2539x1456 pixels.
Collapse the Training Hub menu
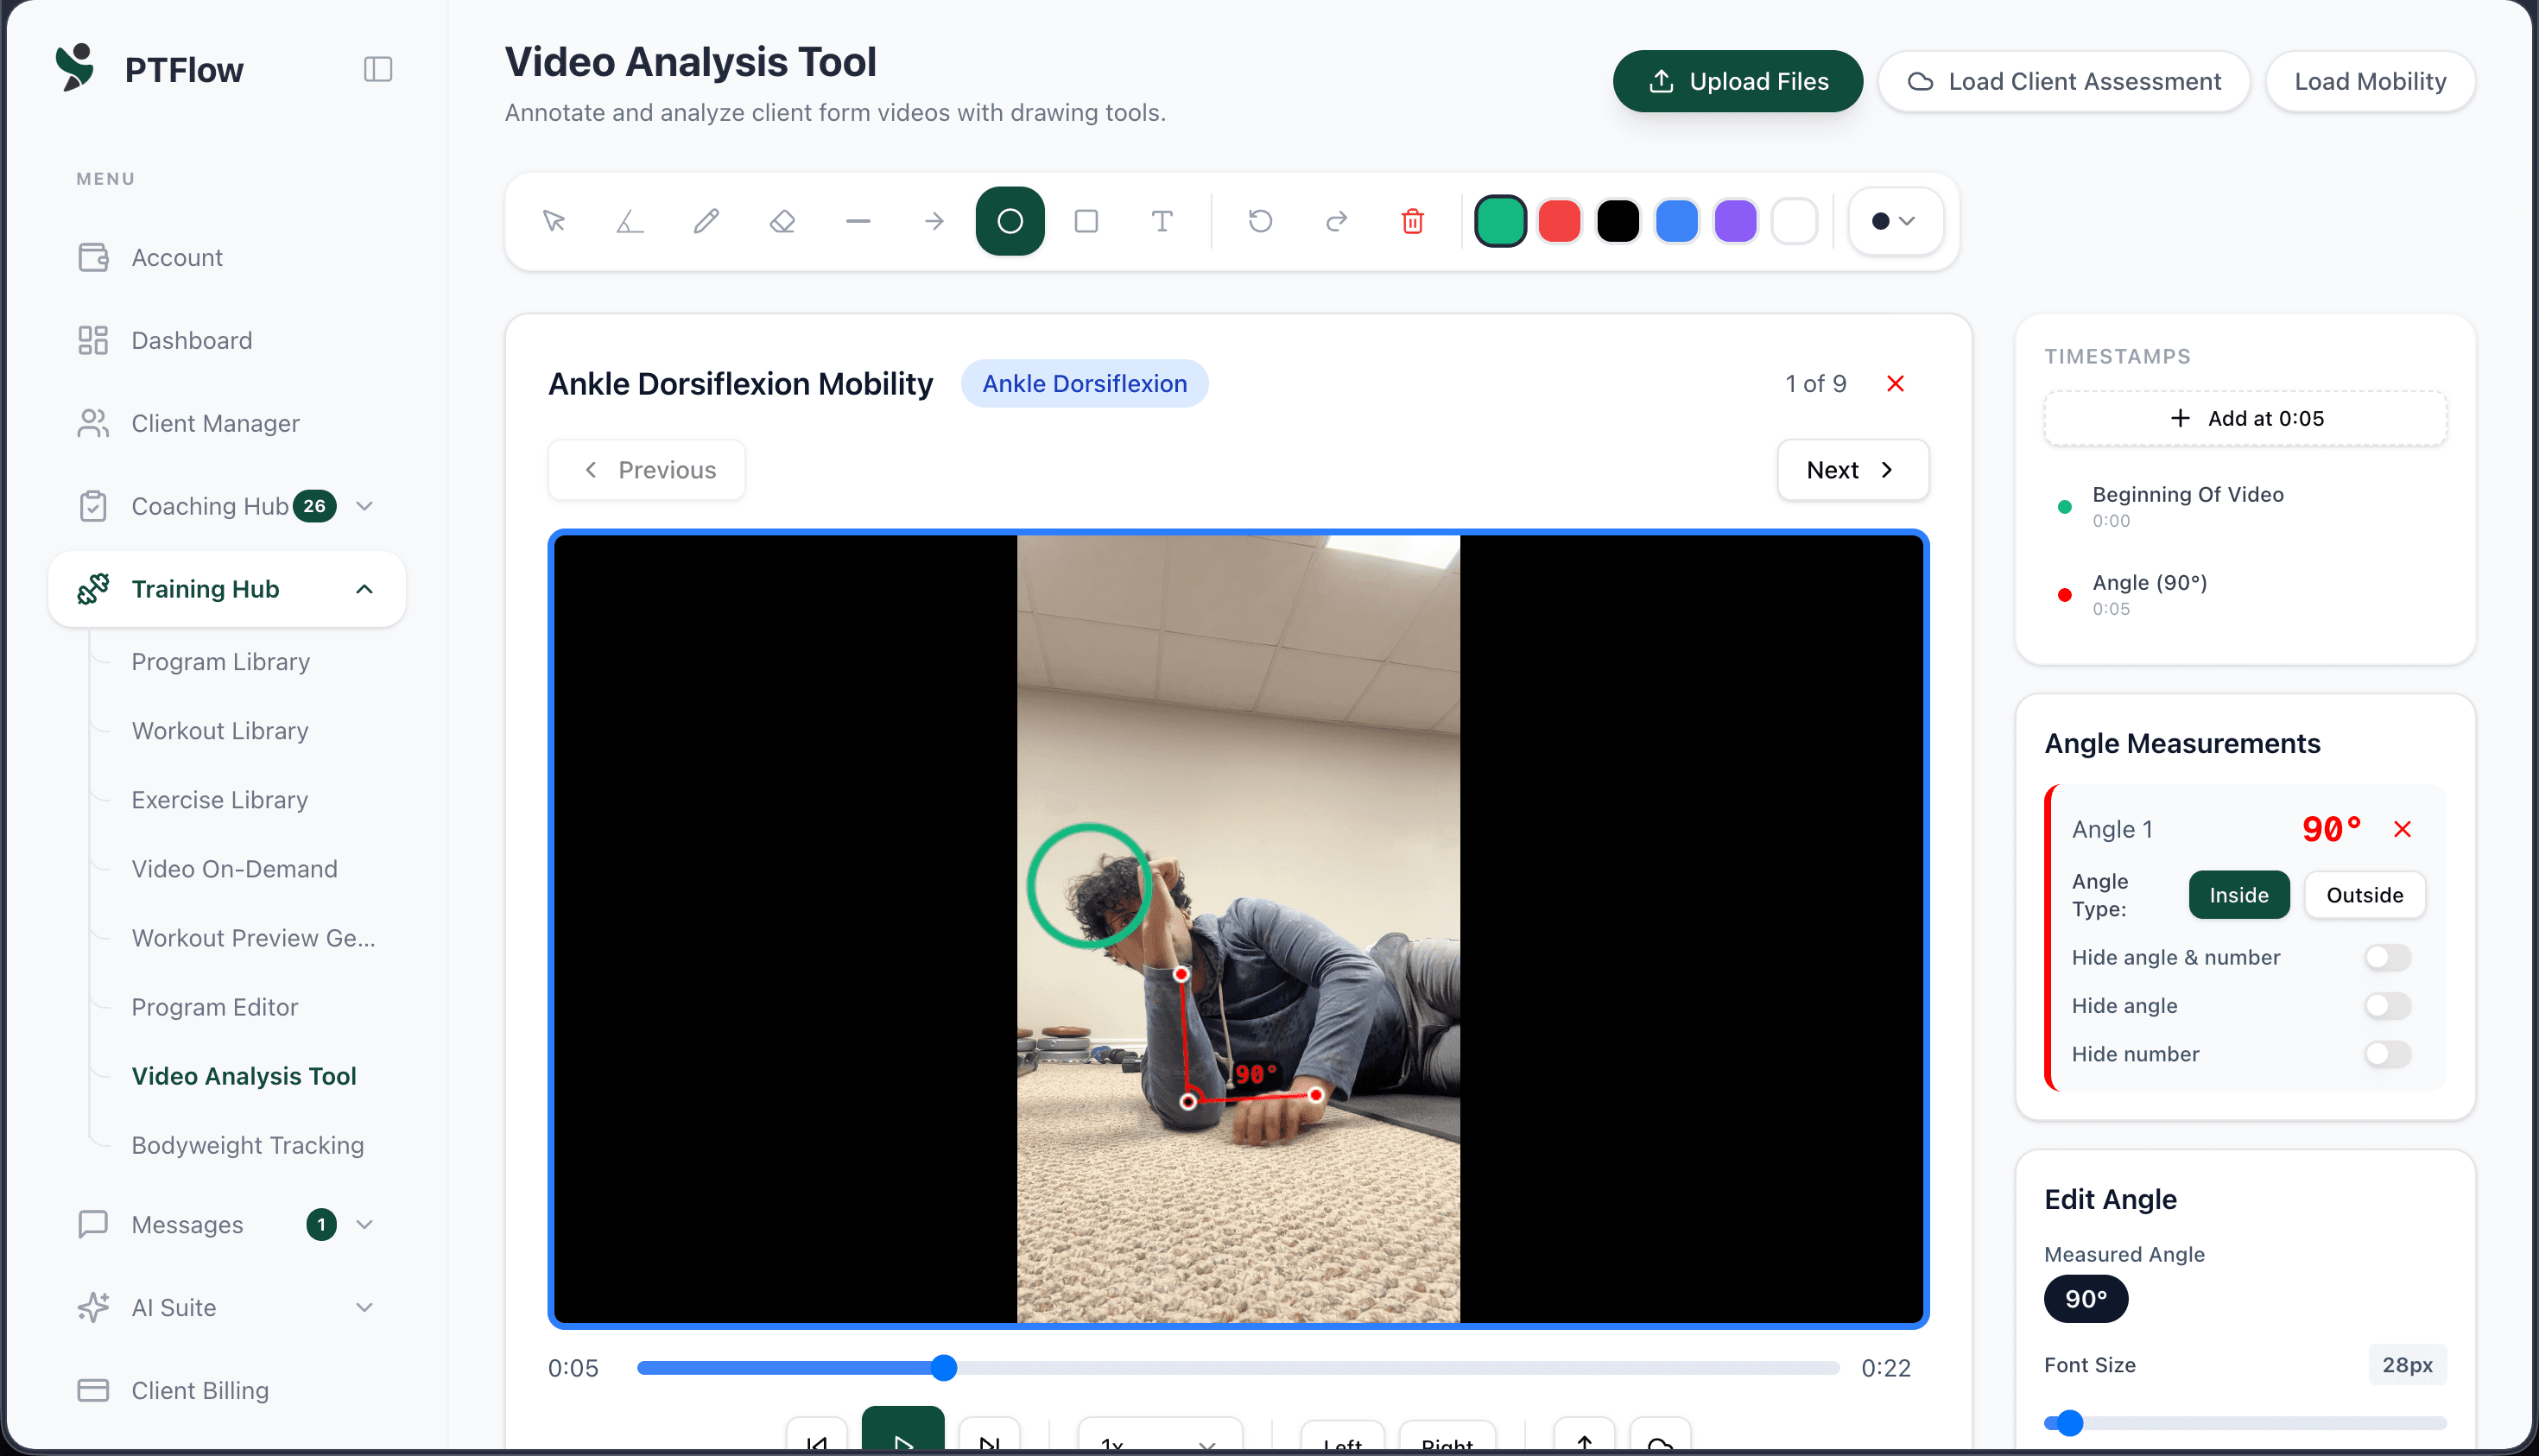[365, 589]
